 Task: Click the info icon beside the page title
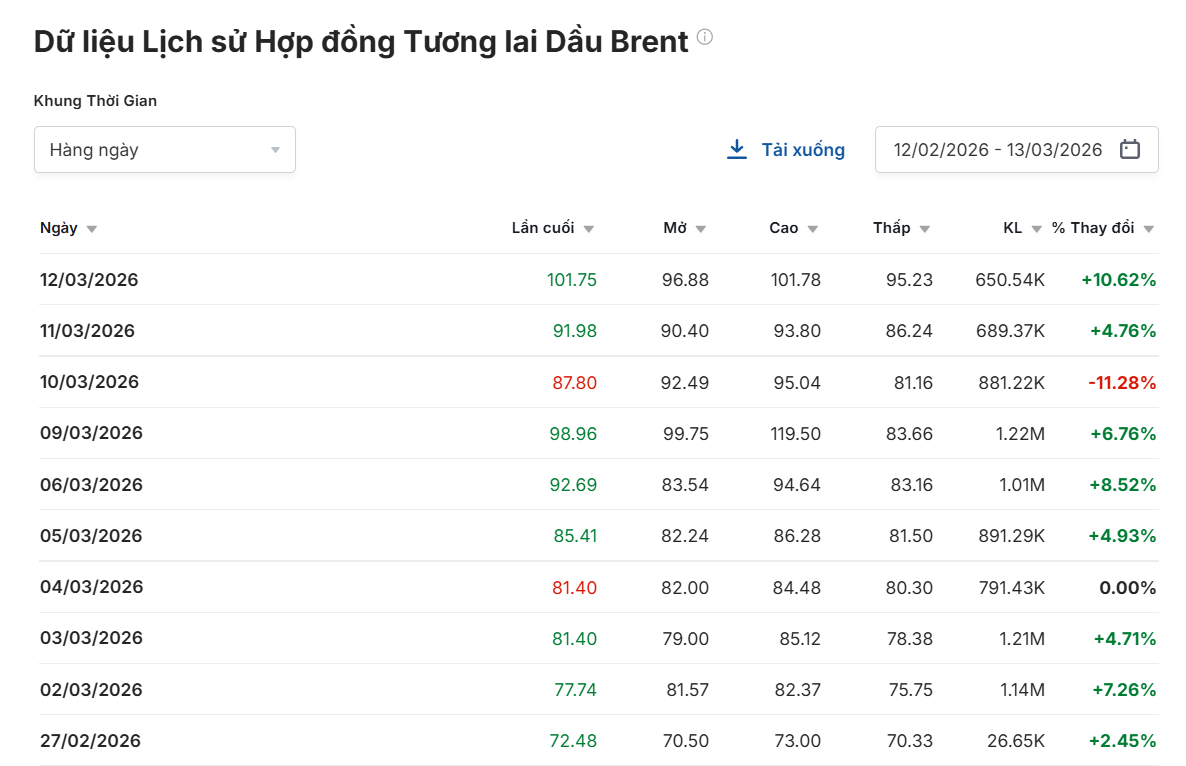click(x=705, y=38)
